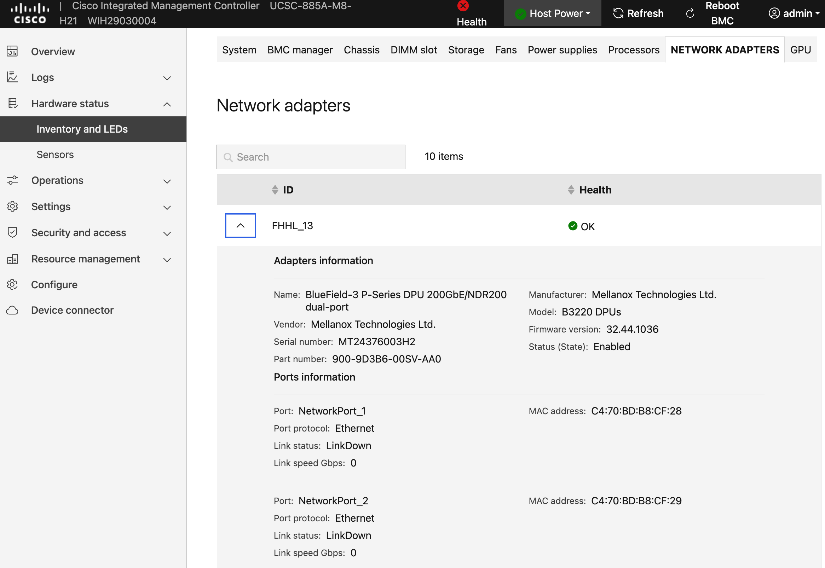Screen dimensions: 825x568
Task: Expand the Settings chevron
Action: pos(167,207)
